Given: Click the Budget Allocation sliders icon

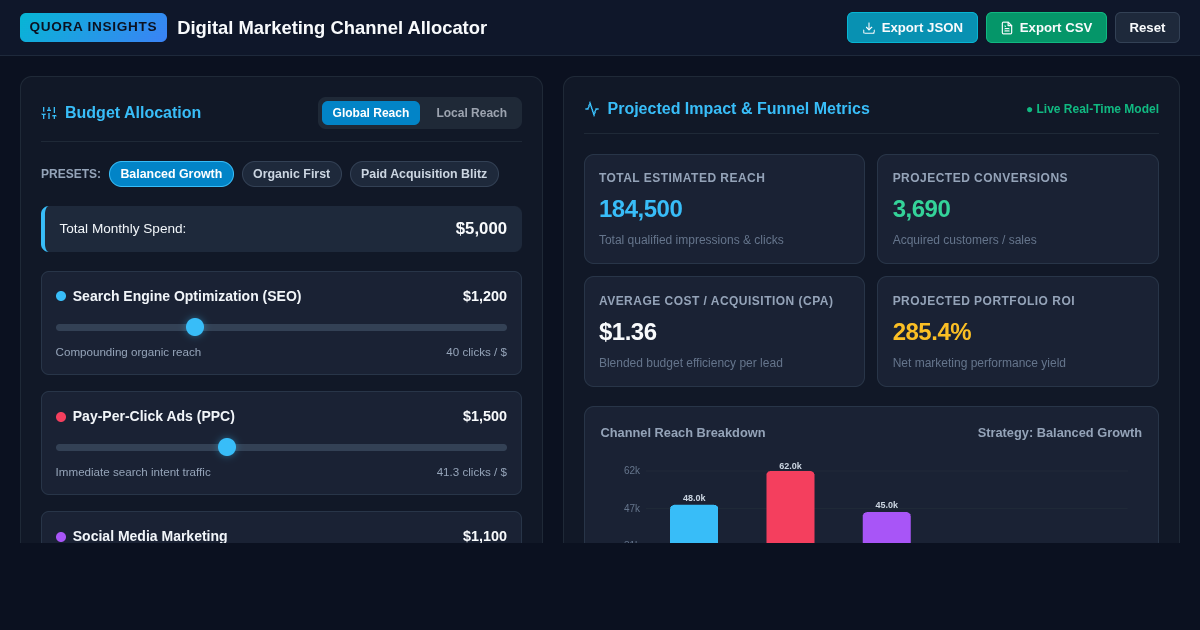Looking at the screenshot, I should coord(49,113).
